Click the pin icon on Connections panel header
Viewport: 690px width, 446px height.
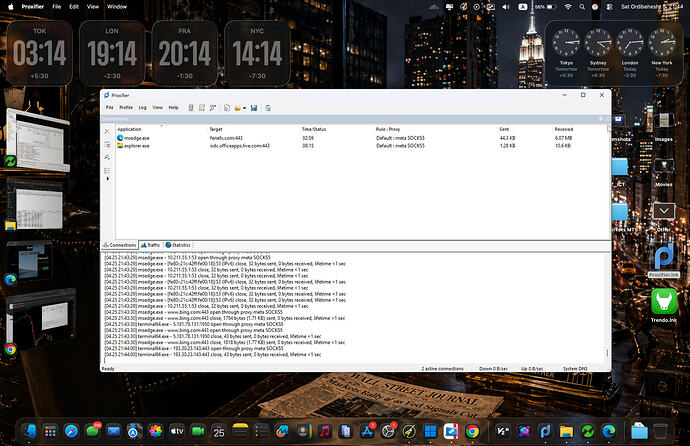600,119
